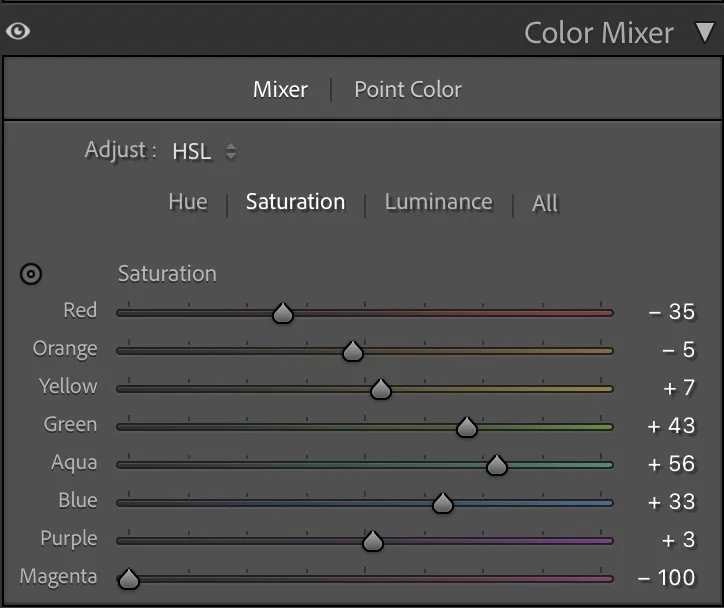724x608 pixels.
Task: Click the Adjust label
Action: coord(121,150)
